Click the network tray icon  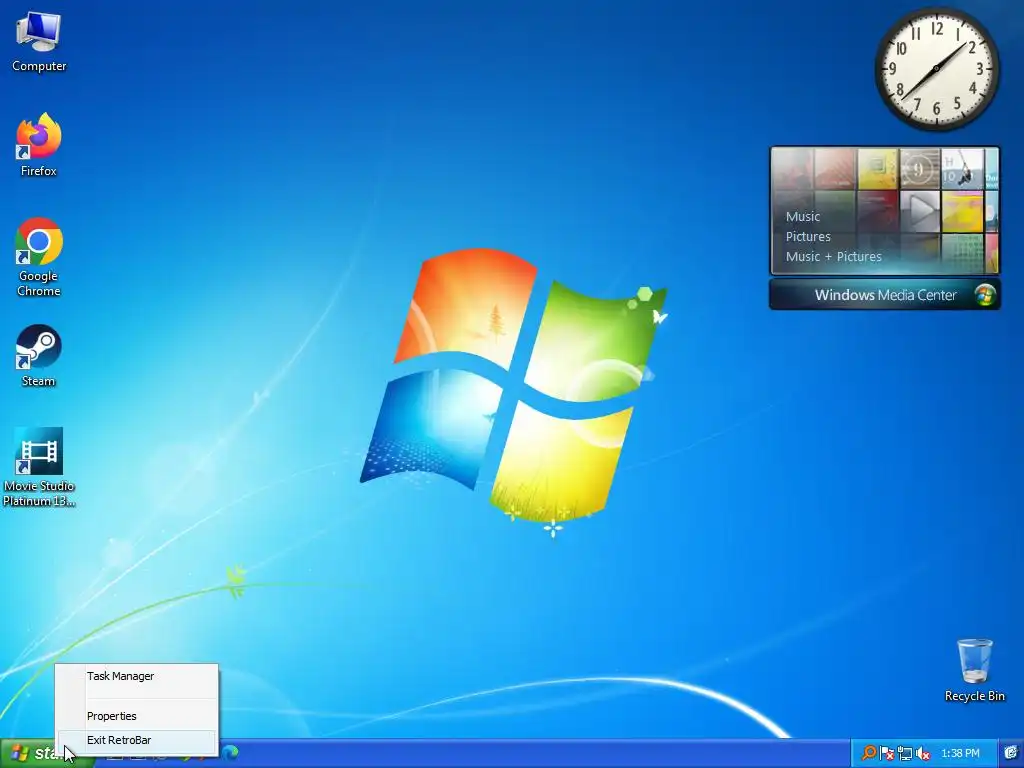coord(904,753)
